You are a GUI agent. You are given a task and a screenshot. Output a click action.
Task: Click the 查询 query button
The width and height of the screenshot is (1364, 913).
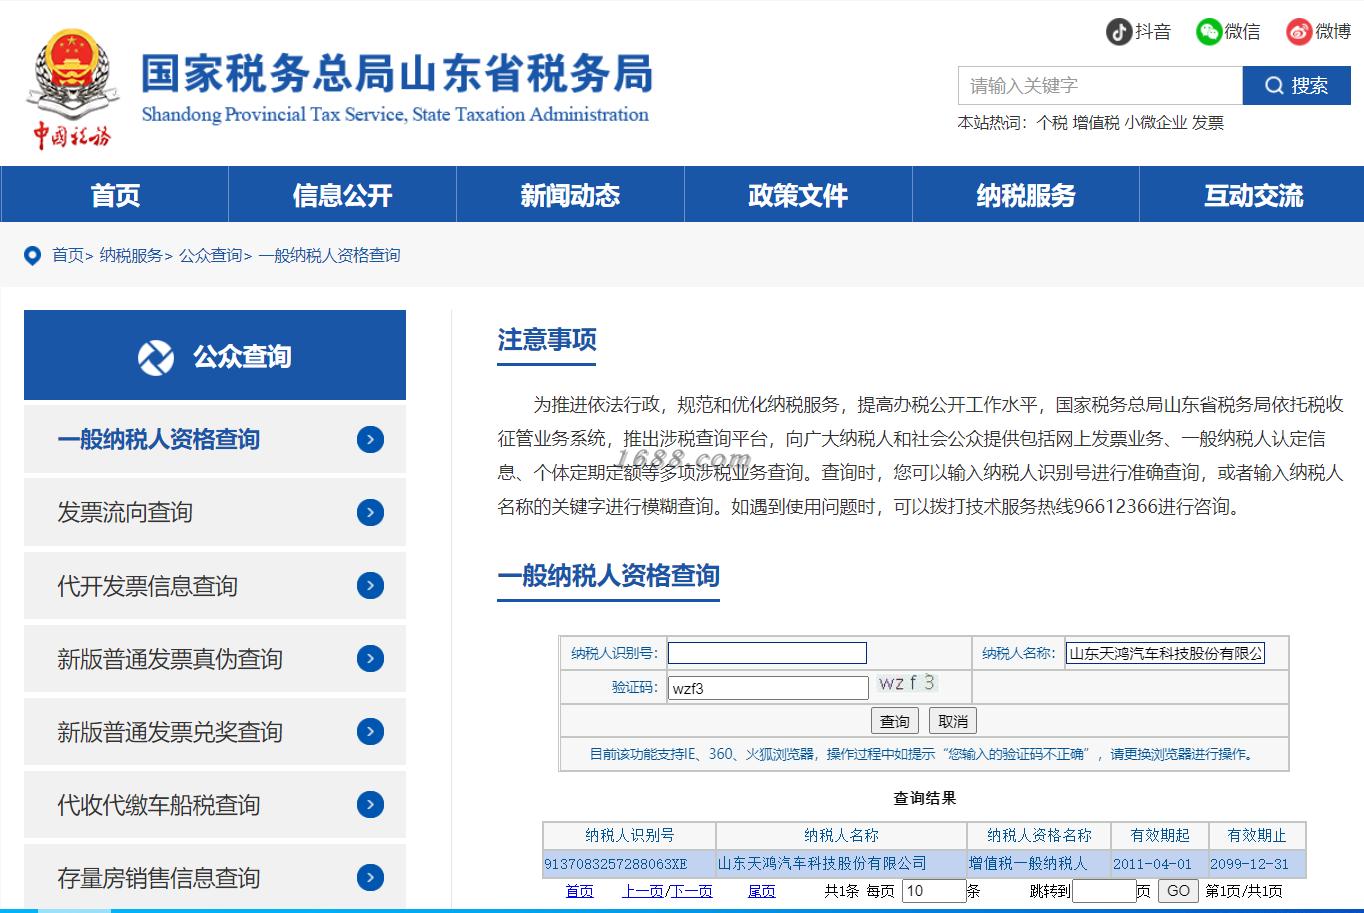895,721
